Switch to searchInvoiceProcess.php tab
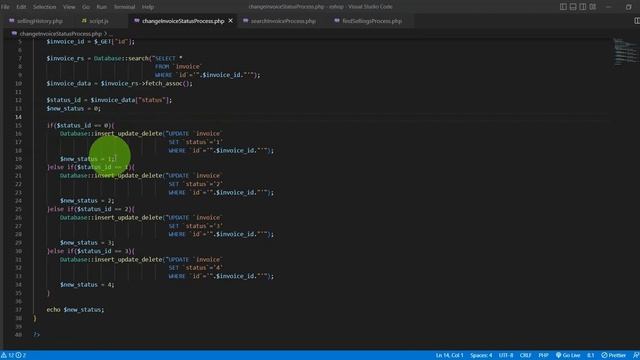This screenshot has height=360, width=640. tap(283, 21)
